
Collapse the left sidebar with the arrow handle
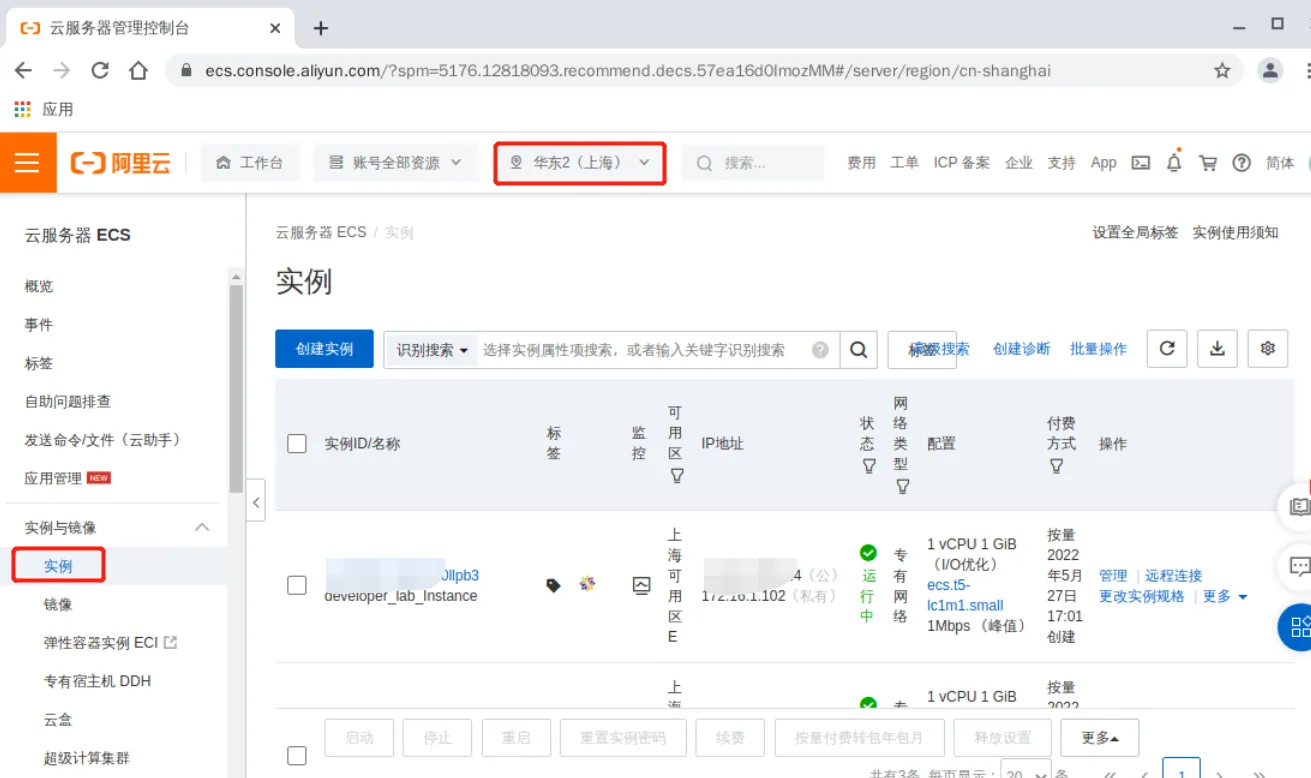(256, 502)
